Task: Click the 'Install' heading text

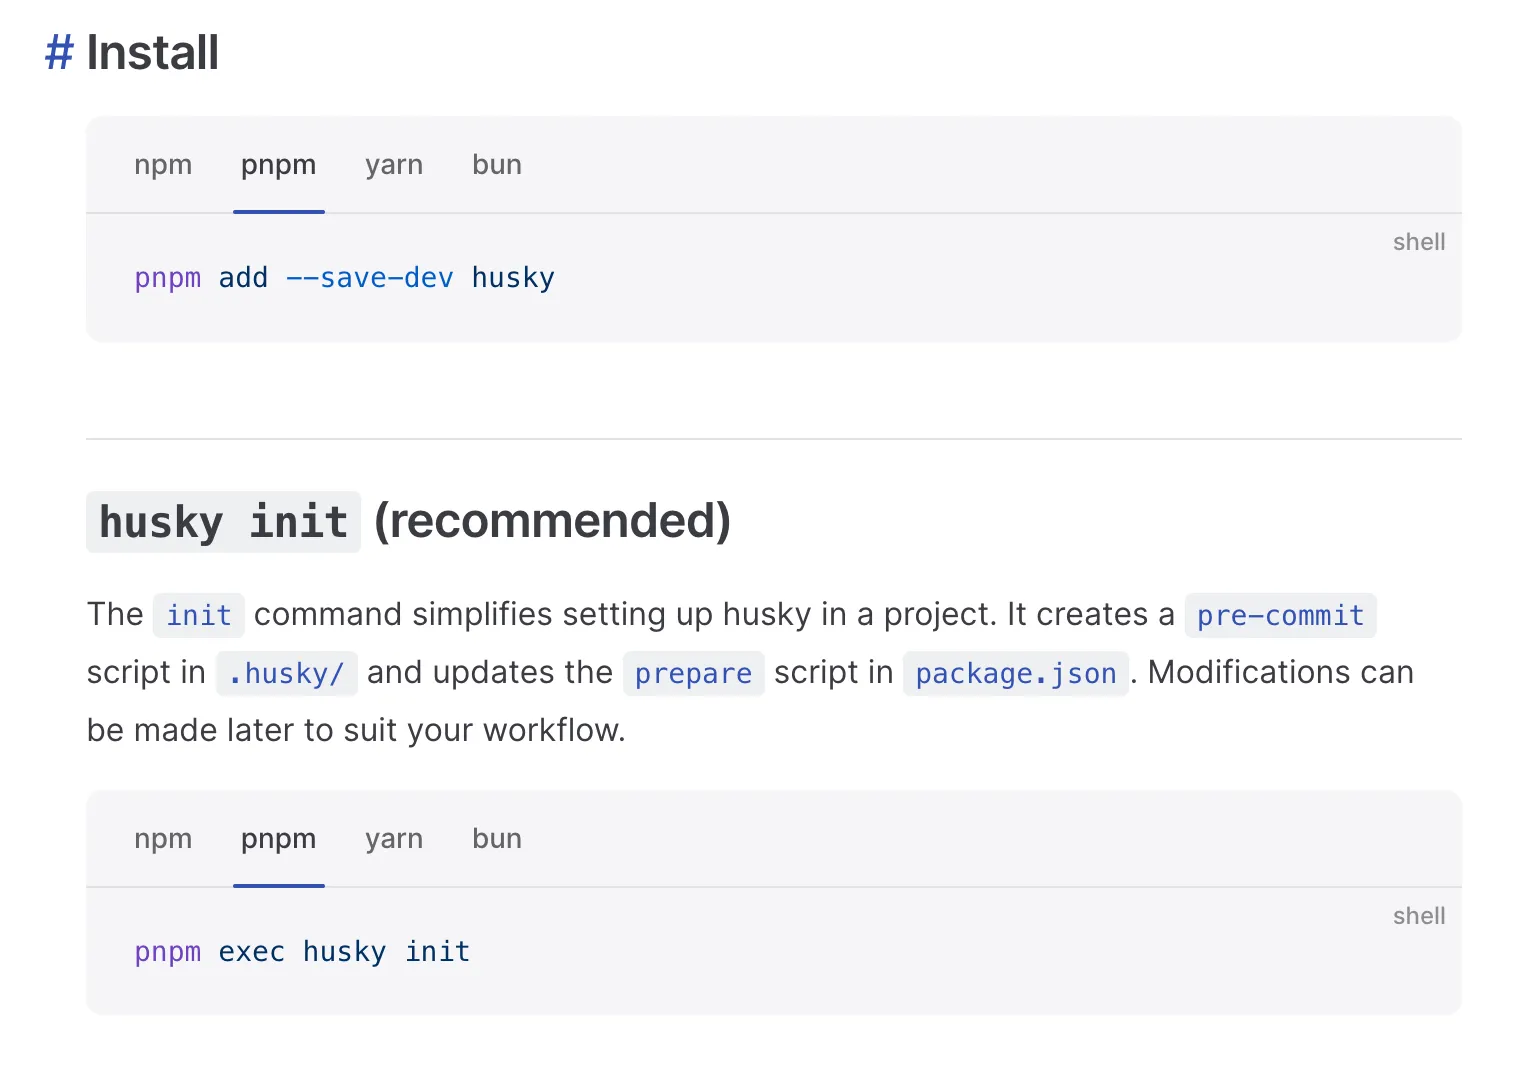Action: pyautogui.click(x=153, y=52)
